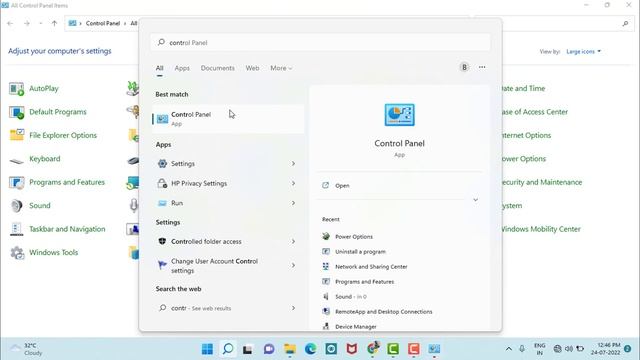Click the taskbar Search magnifier icon

pos(228,349)
